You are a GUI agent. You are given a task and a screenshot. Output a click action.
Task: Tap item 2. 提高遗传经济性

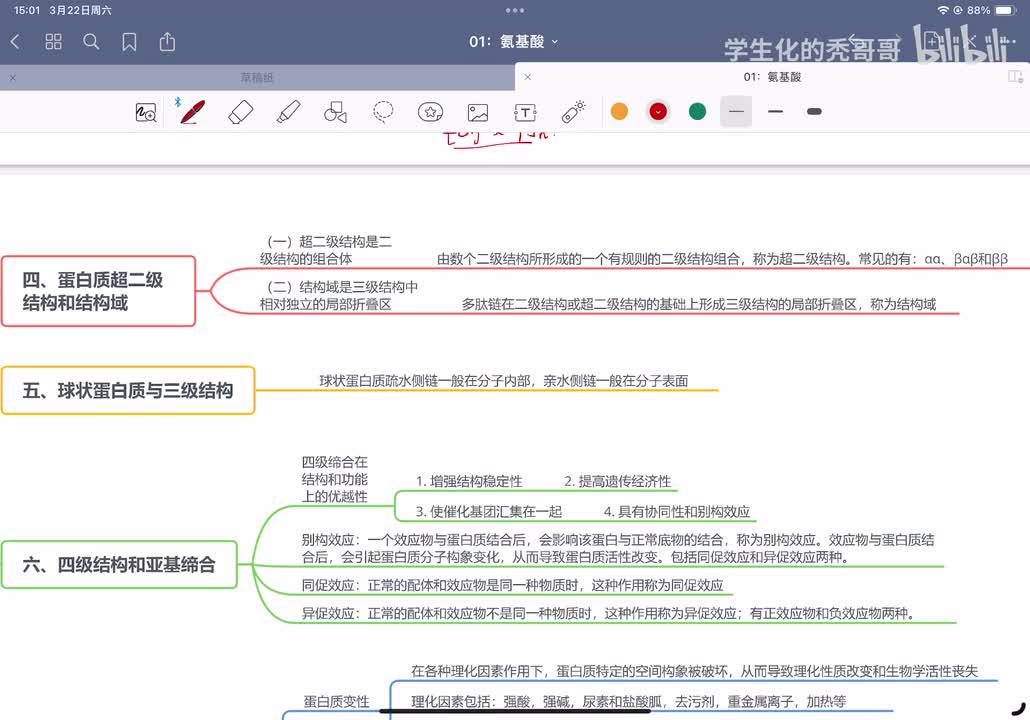pyautogui.click(x=617, y=481)
